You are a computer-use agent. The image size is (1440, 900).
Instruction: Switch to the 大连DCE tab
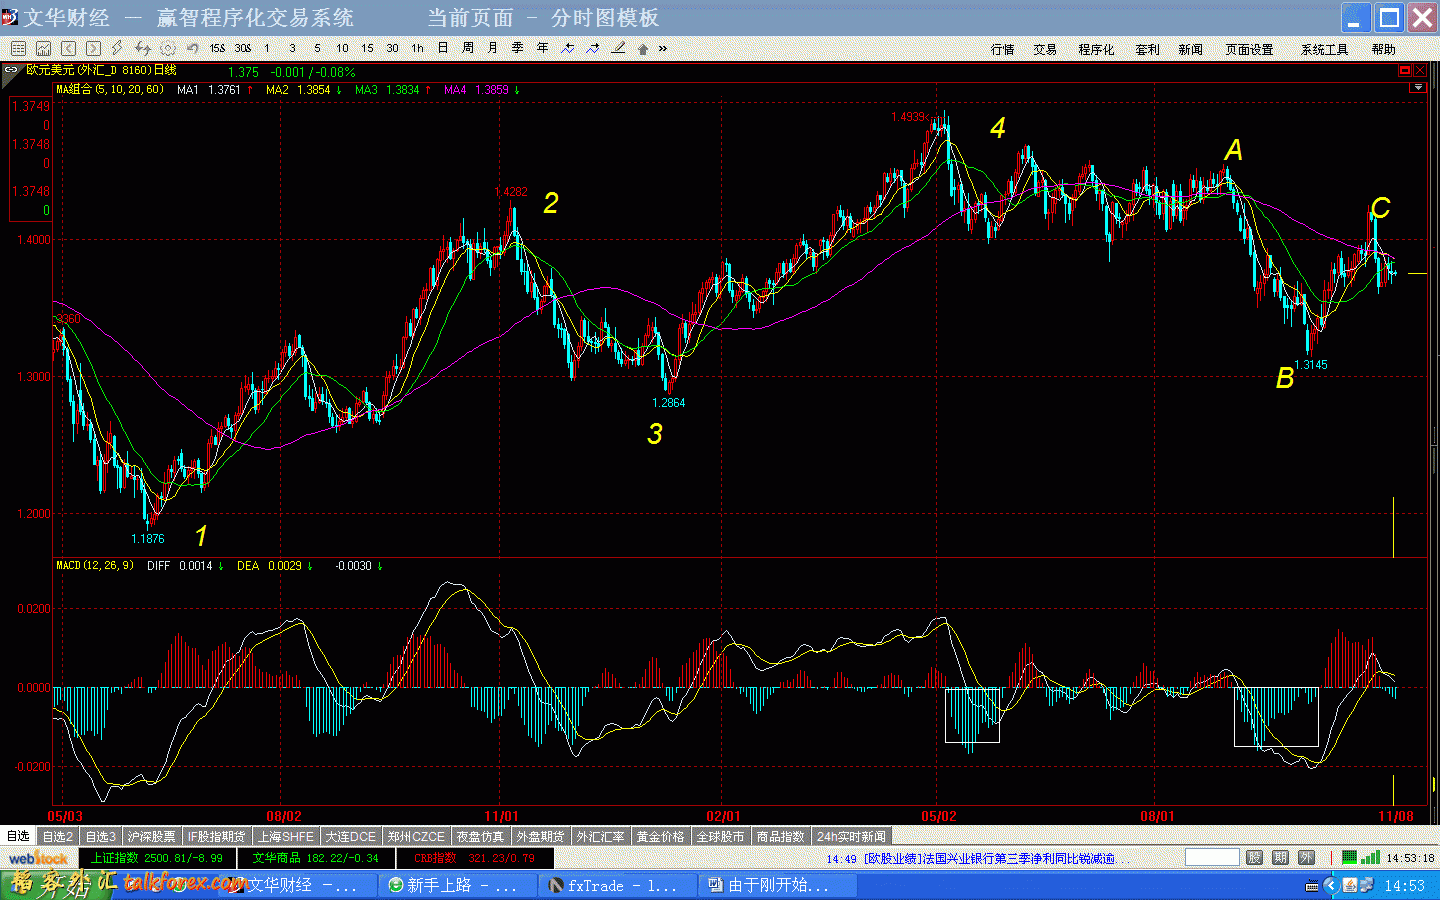click(x=351, y=836)
